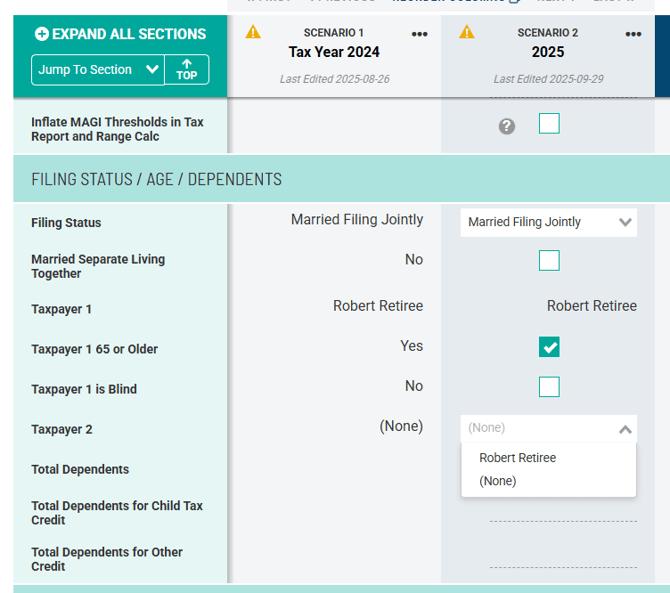Screen dimensions: 670x593
Task: Open Scenario 2 three-dot options menu
Action: [x=633, y=34]
